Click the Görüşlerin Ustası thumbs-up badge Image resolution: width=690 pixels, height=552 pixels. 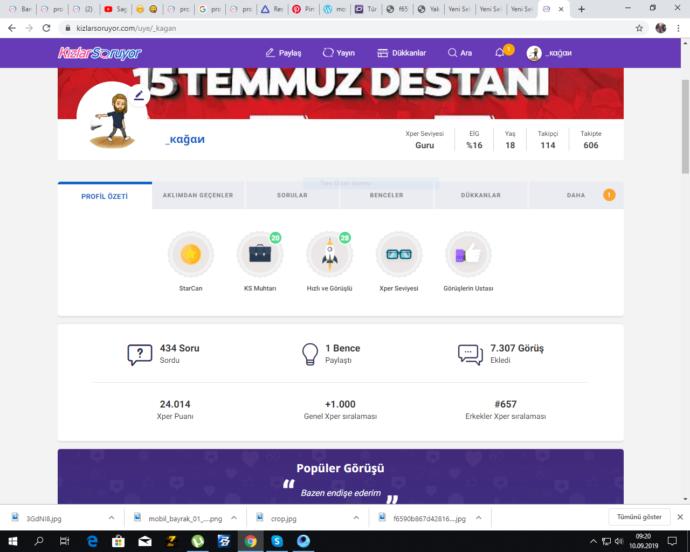468,254
